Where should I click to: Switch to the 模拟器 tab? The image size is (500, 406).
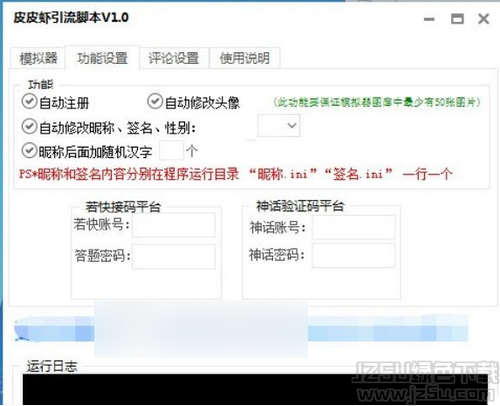click(x=38, y=58)
